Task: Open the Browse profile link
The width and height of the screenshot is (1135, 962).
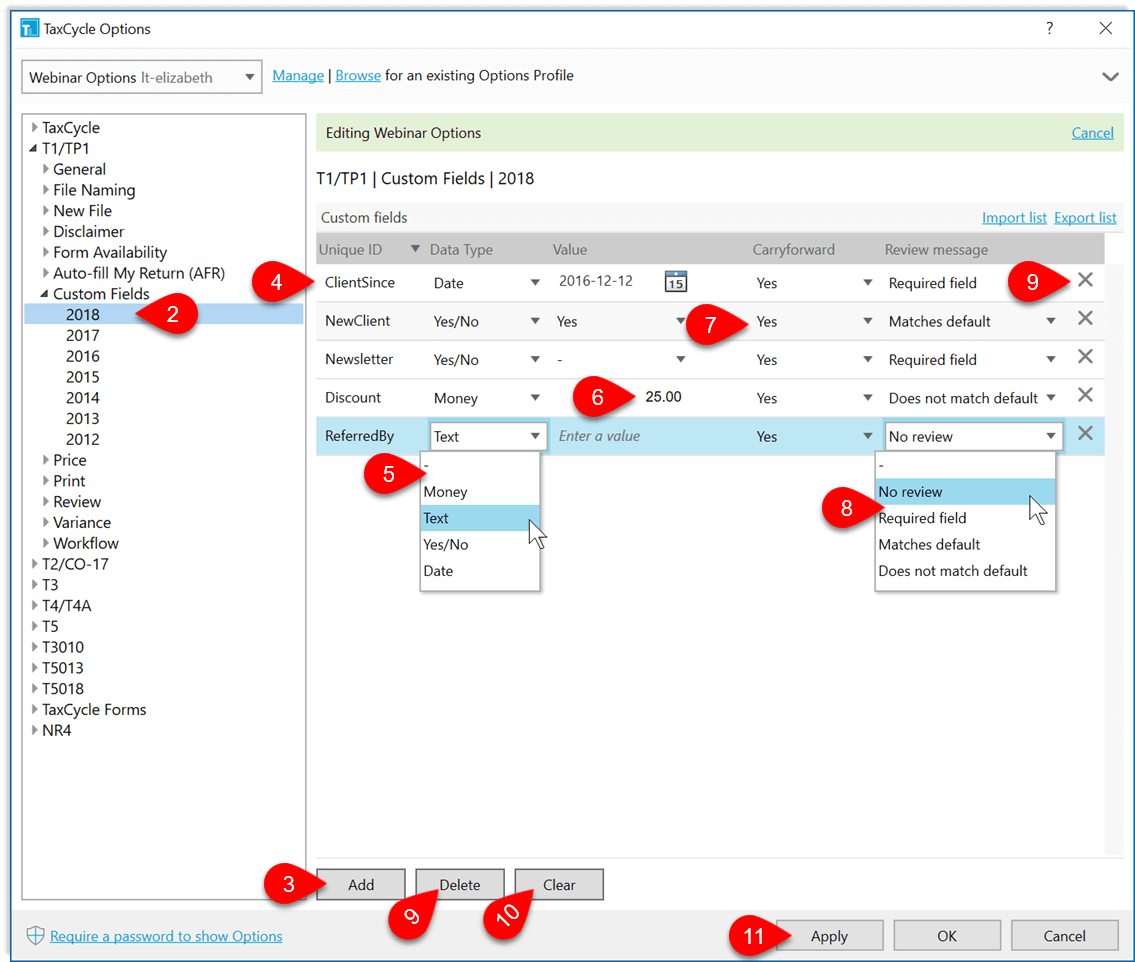Action: 358,75
